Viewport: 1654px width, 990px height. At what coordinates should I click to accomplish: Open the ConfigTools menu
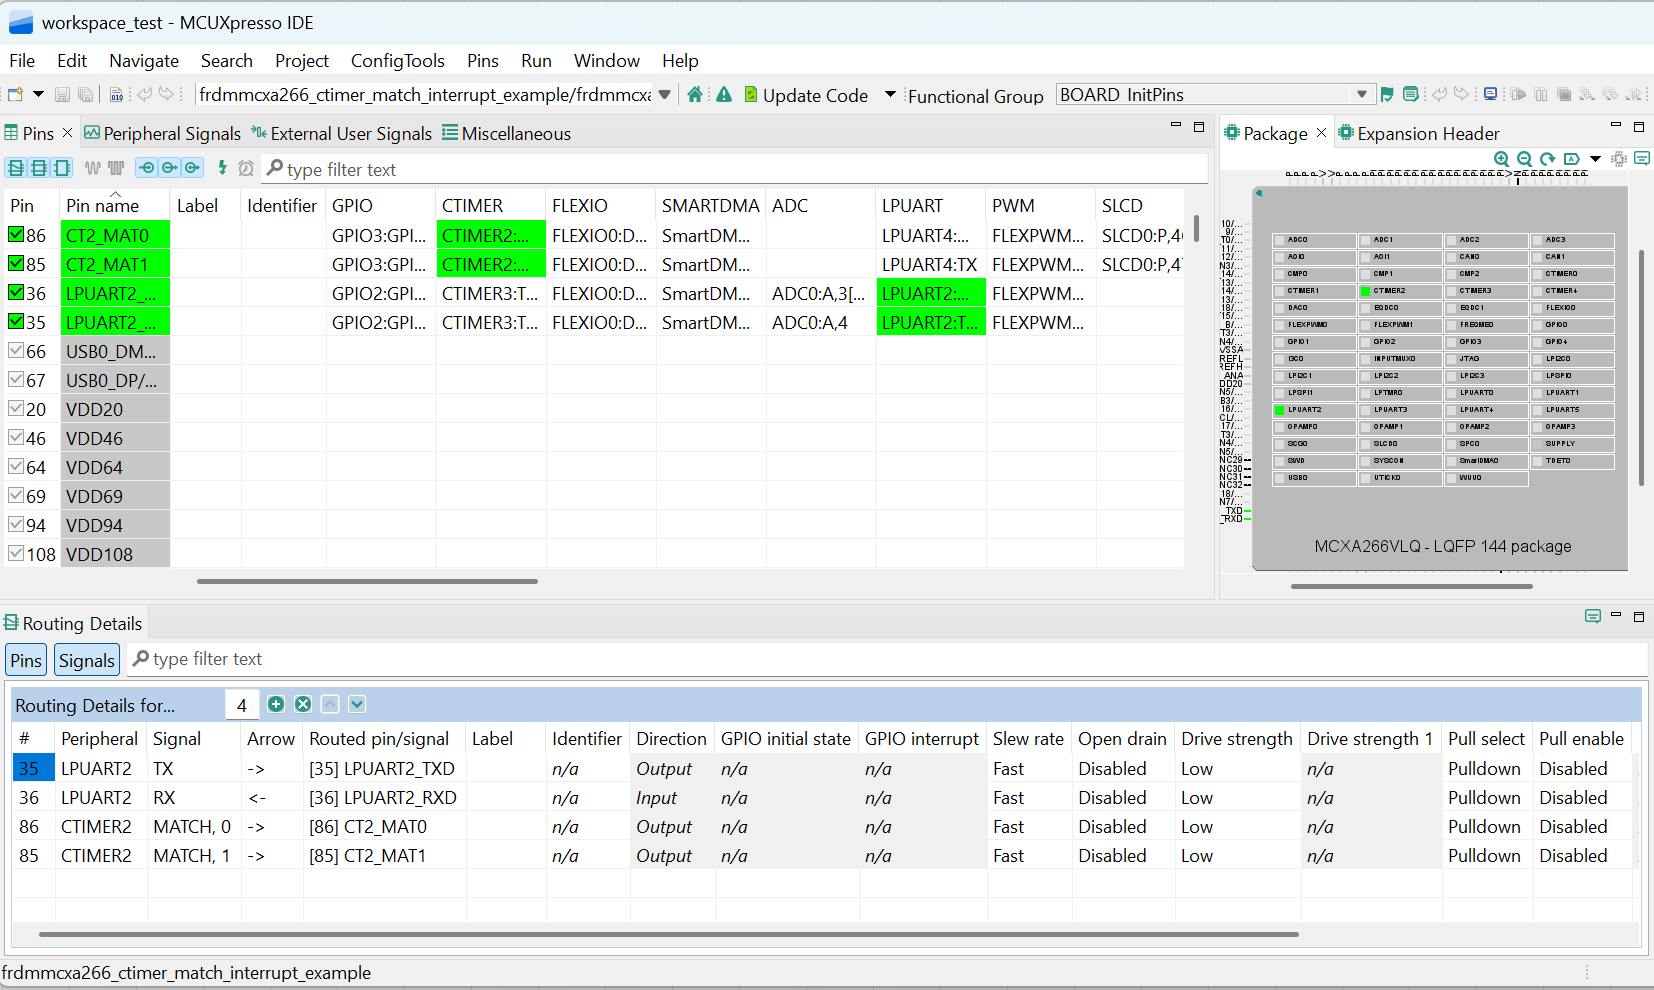pyautogui.click(x=397, y=61)
